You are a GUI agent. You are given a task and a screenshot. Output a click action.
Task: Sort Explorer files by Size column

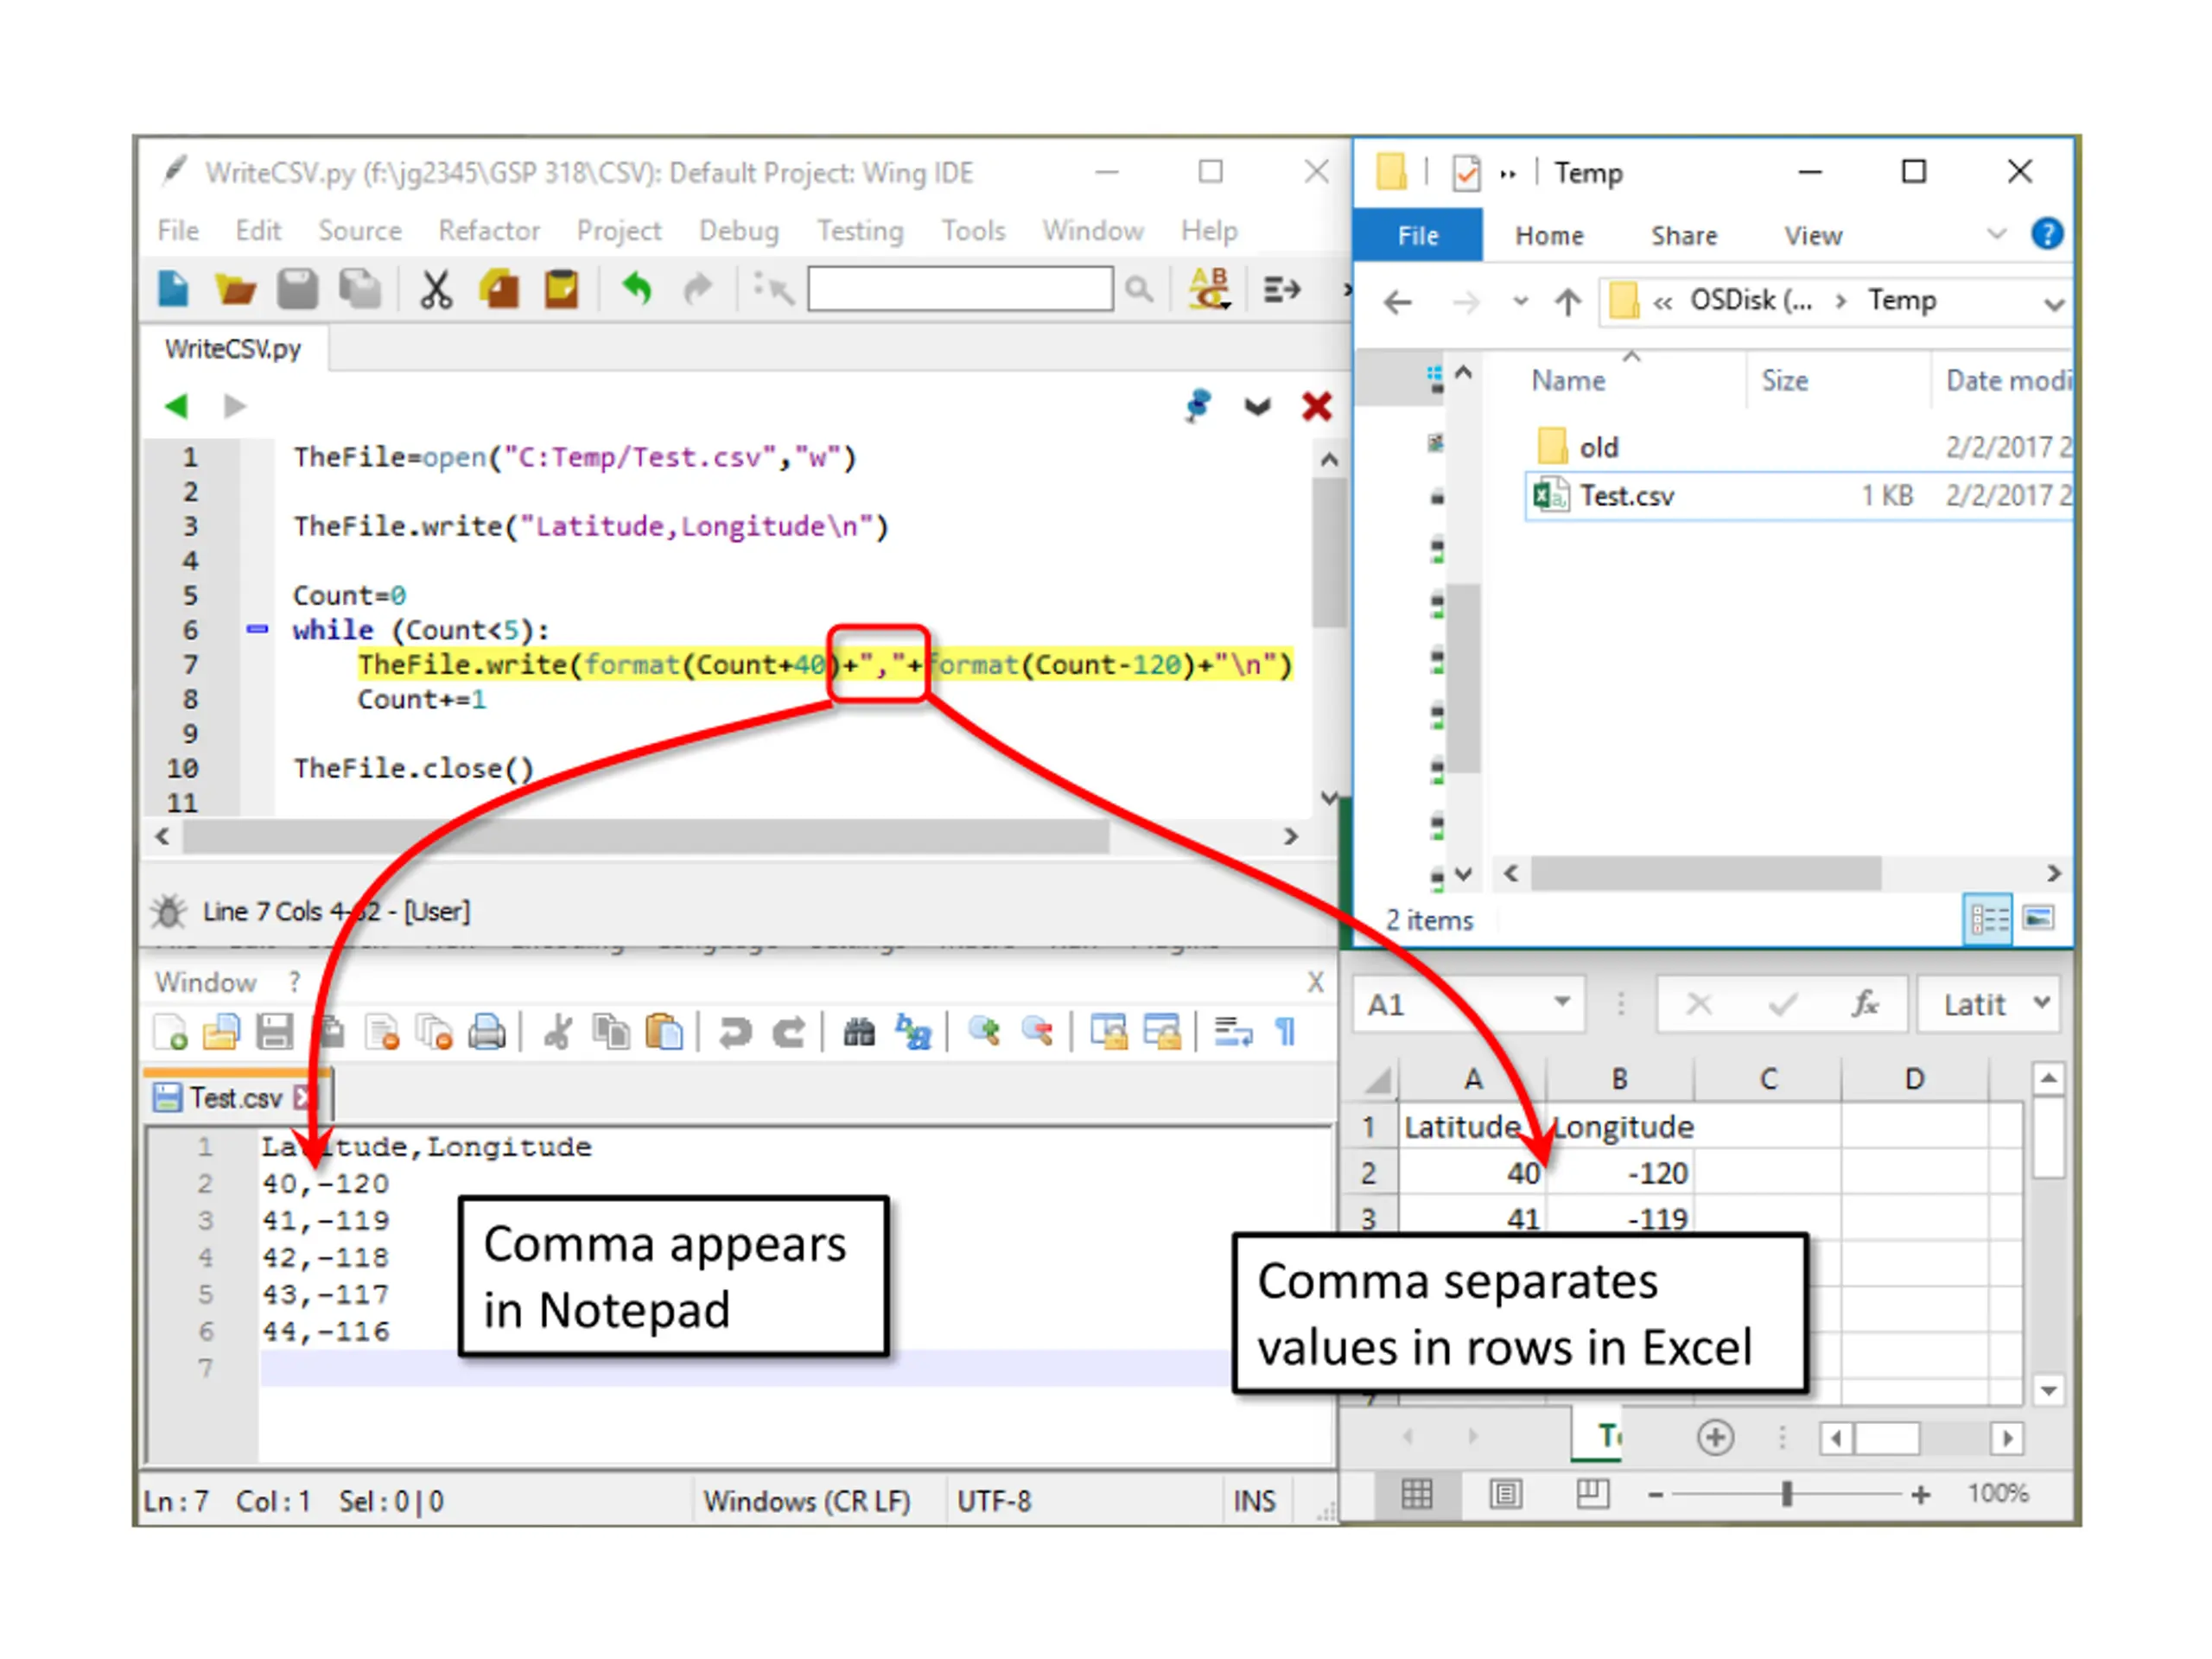pos(1784,381)
